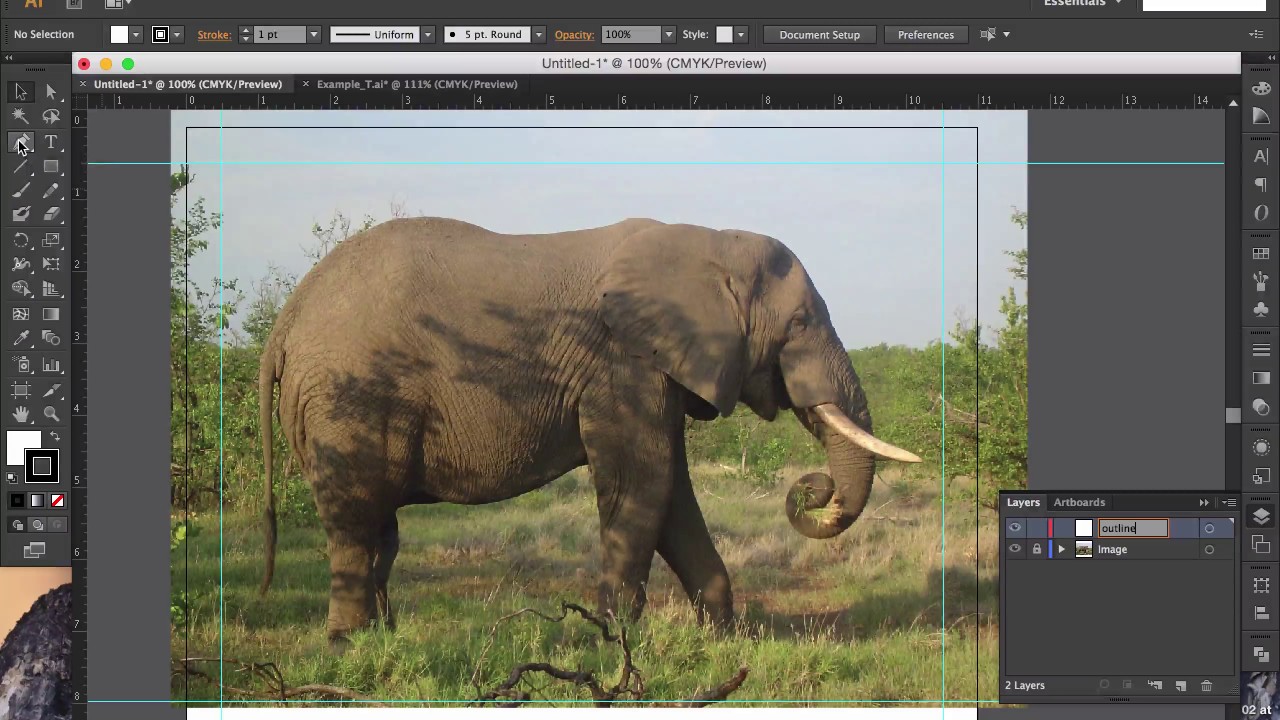Select the Type tool
Viewport: 1280px width, 720px height.
coord(51,142)
